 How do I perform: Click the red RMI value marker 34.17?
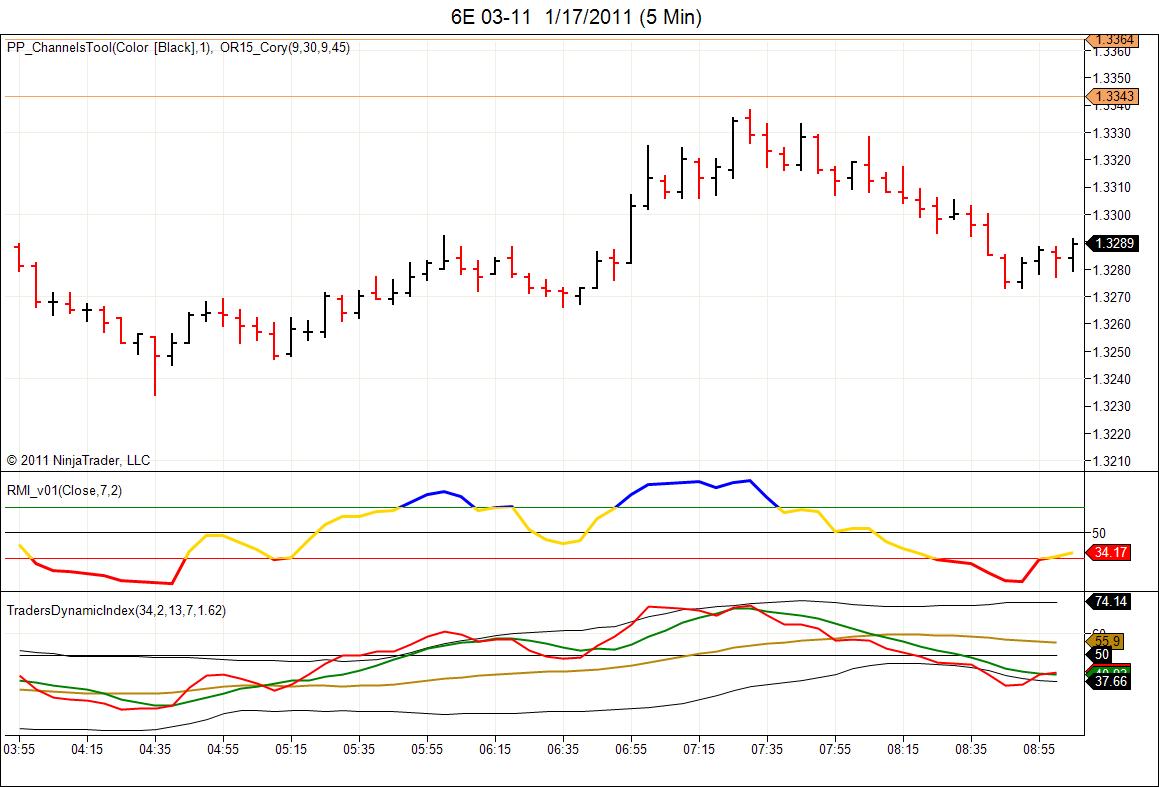[x=1109, y=552]
